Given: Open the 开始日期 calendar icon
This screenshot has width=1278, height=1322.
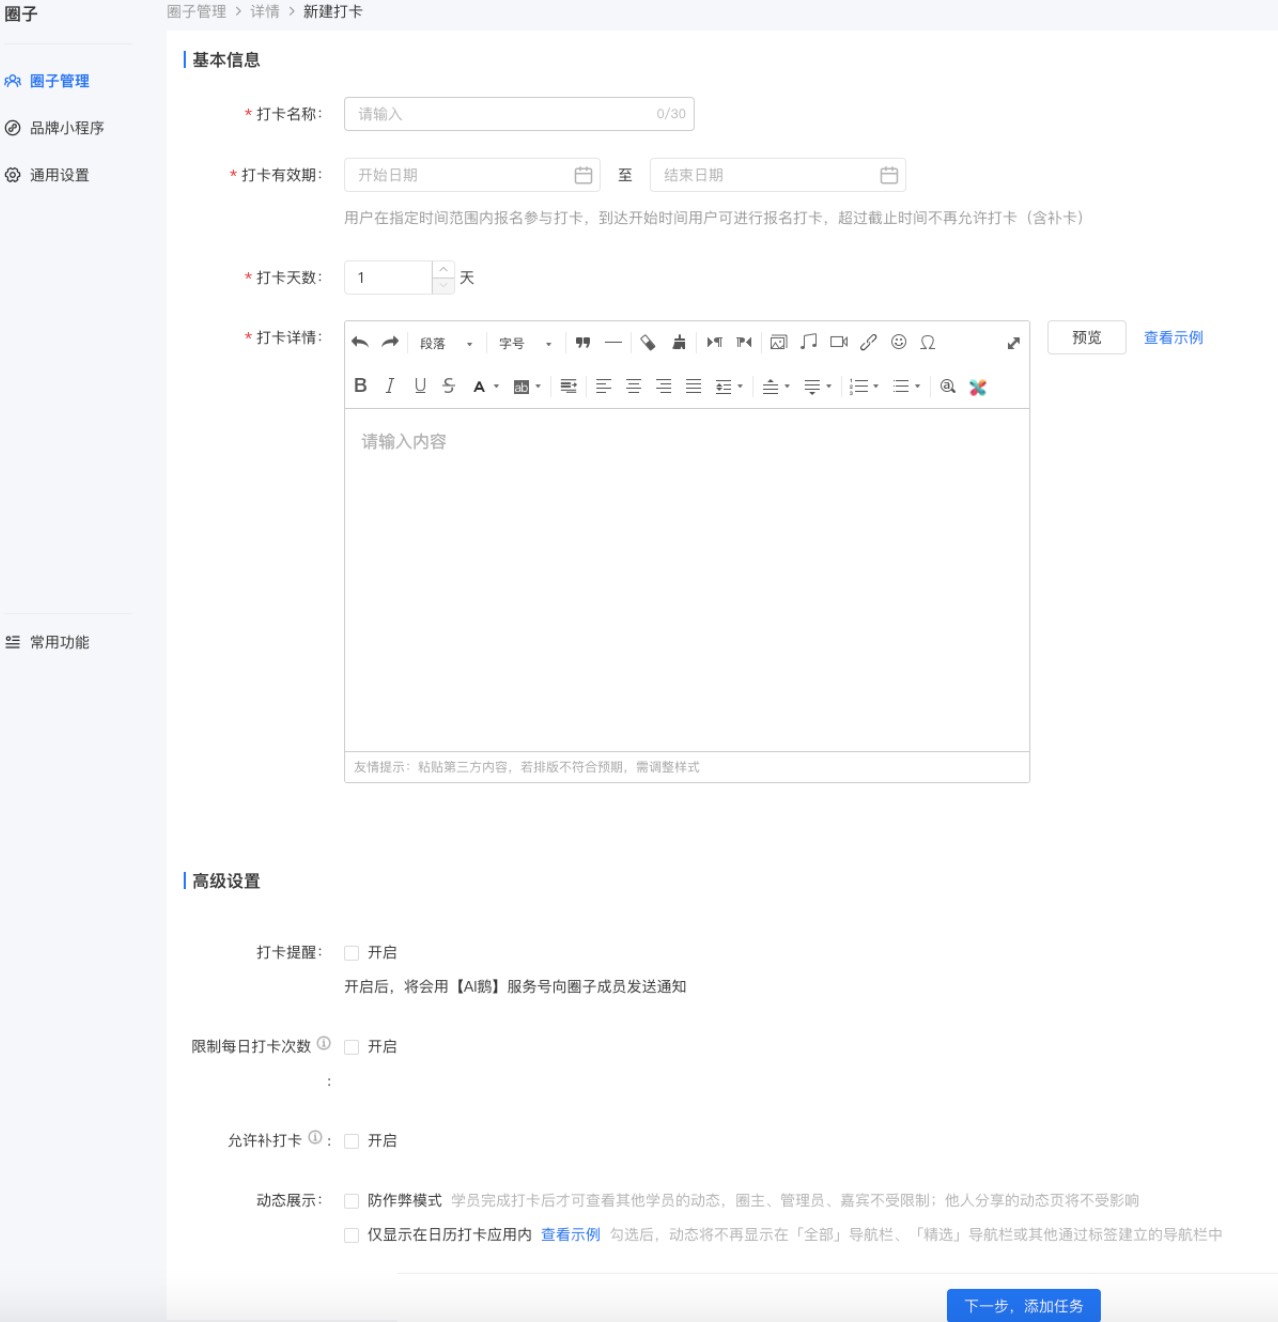Looking at the screenshot, I should coord(583,175).
